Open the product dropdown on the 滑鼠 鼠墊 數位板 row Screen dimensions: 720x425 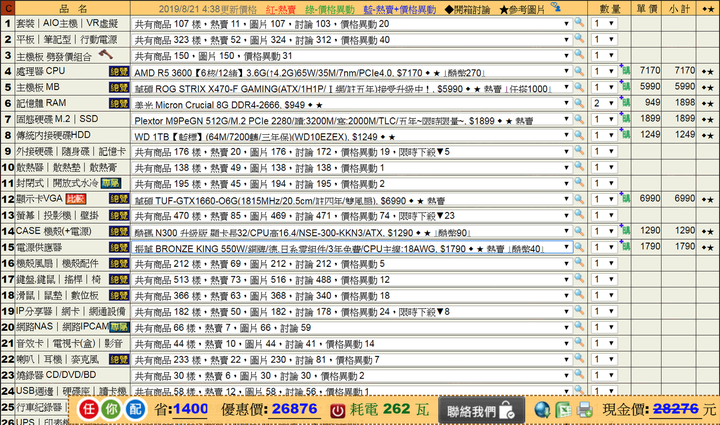[352, 296]
